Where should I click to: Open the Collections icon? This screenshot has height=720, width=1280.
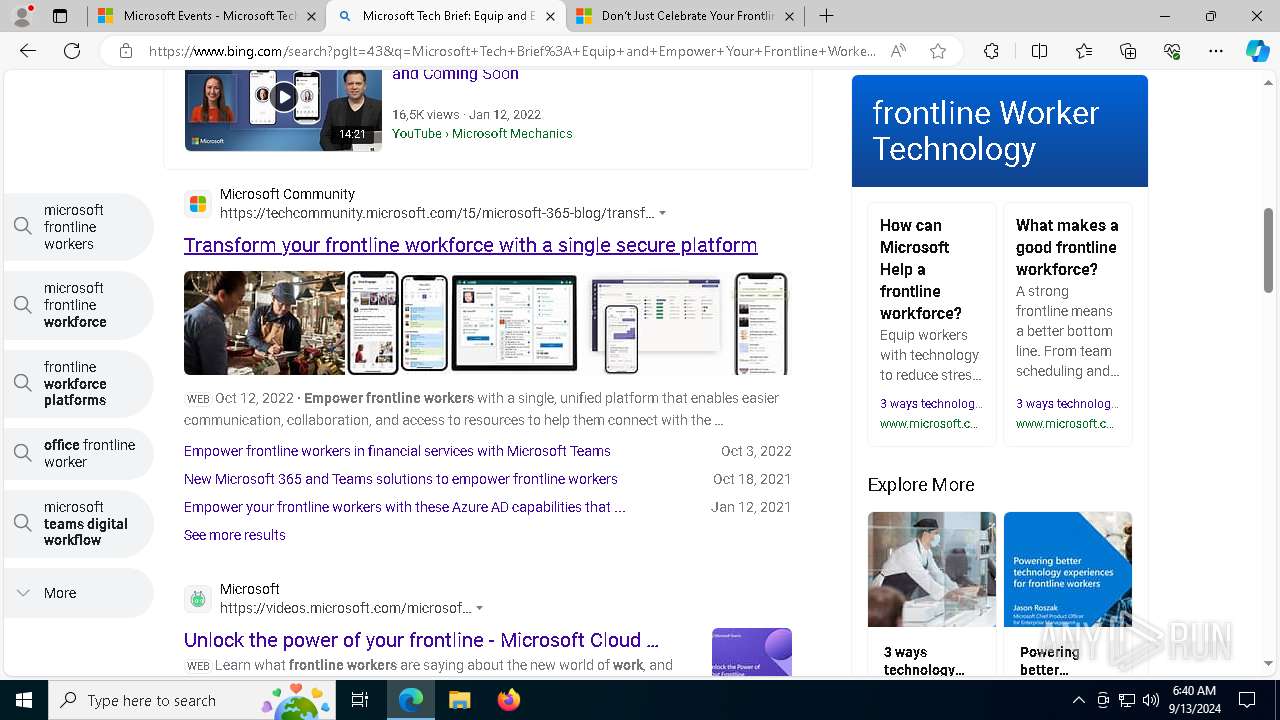click(1128, 51)
